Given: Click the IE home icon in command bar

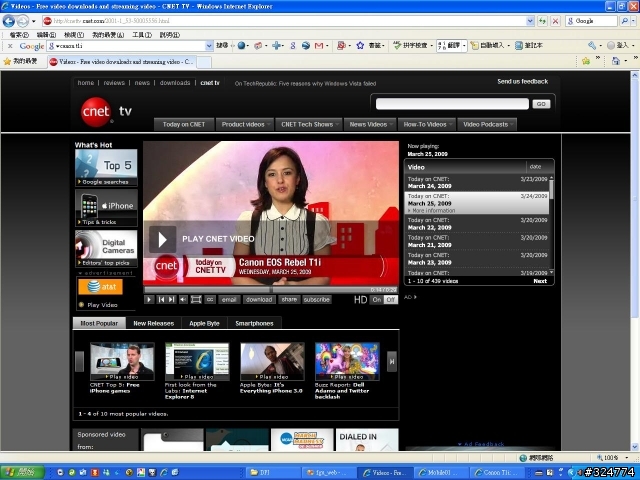Looking at the screenshot, I should coord(616,61).
